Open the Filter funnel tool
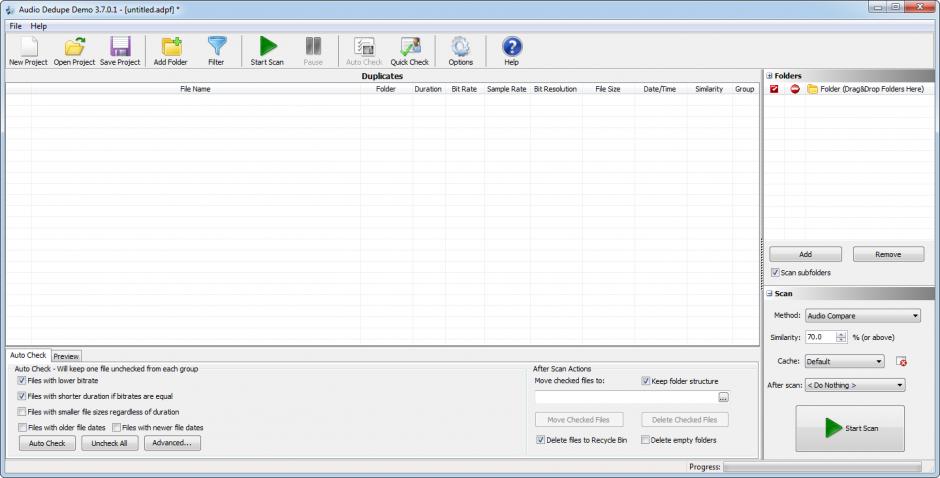The width and height of the screenshot is (940, 478). [x=216, y=47]
